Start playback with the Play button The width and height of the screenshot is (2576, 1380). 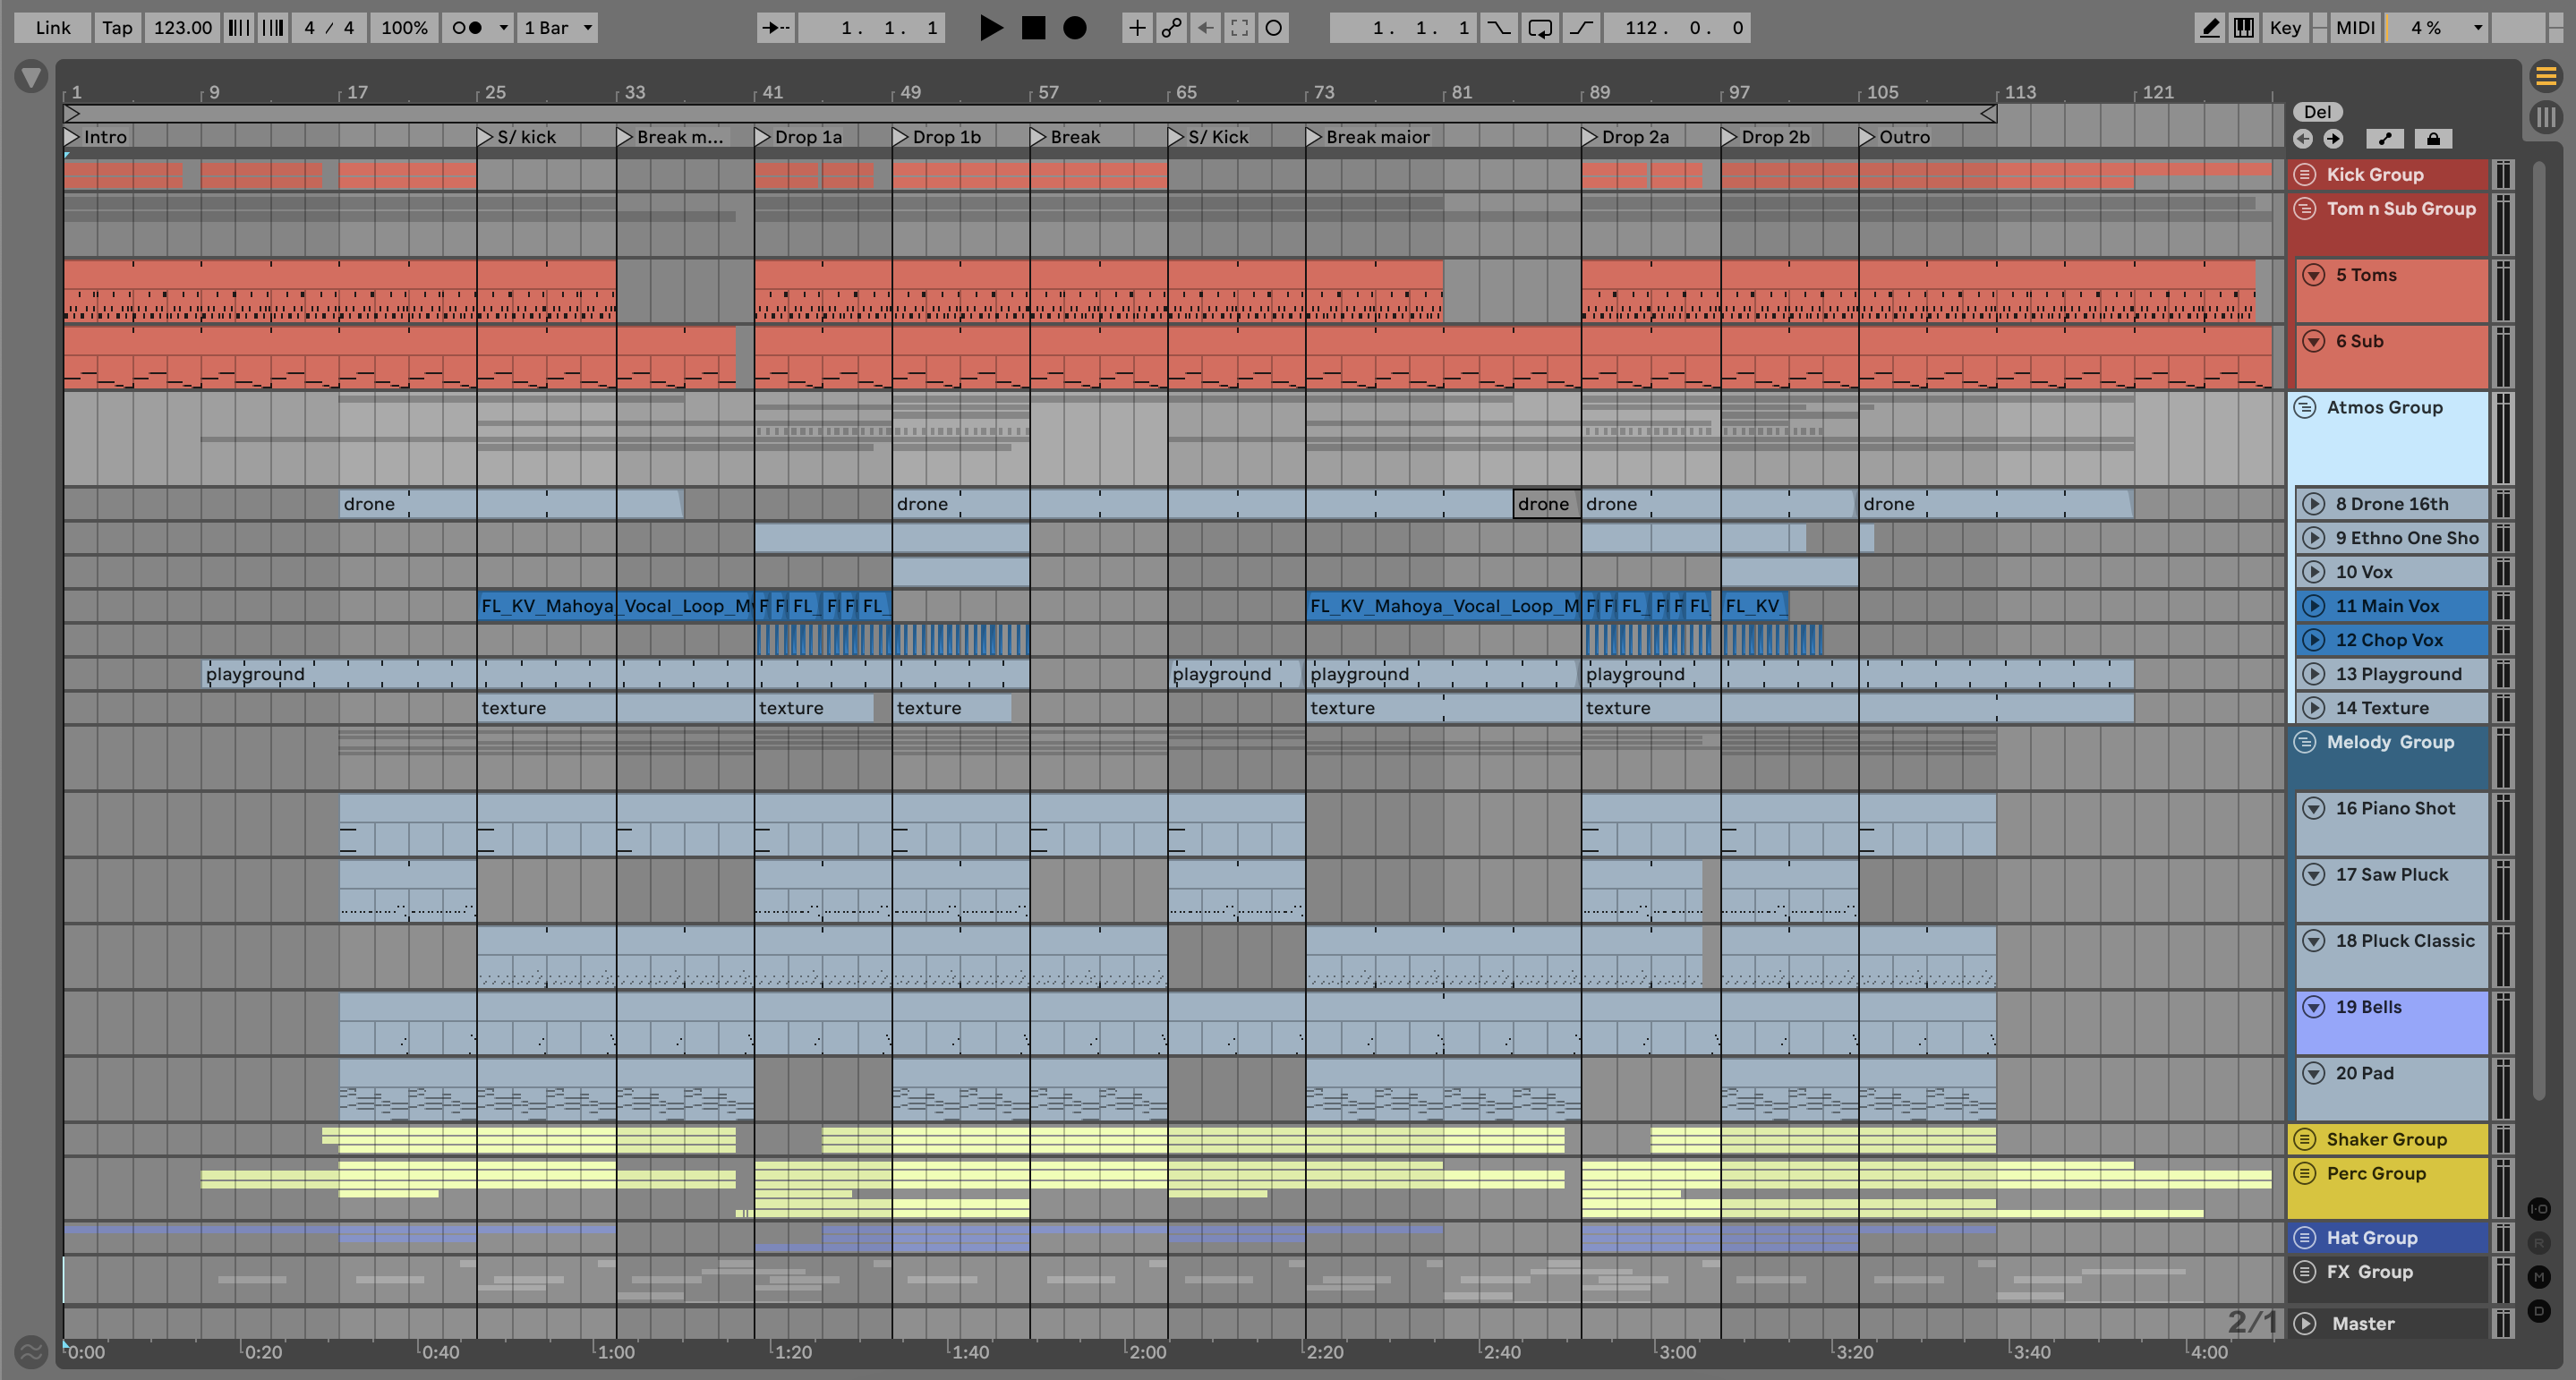pyautogui.click(x=990, y=28)
